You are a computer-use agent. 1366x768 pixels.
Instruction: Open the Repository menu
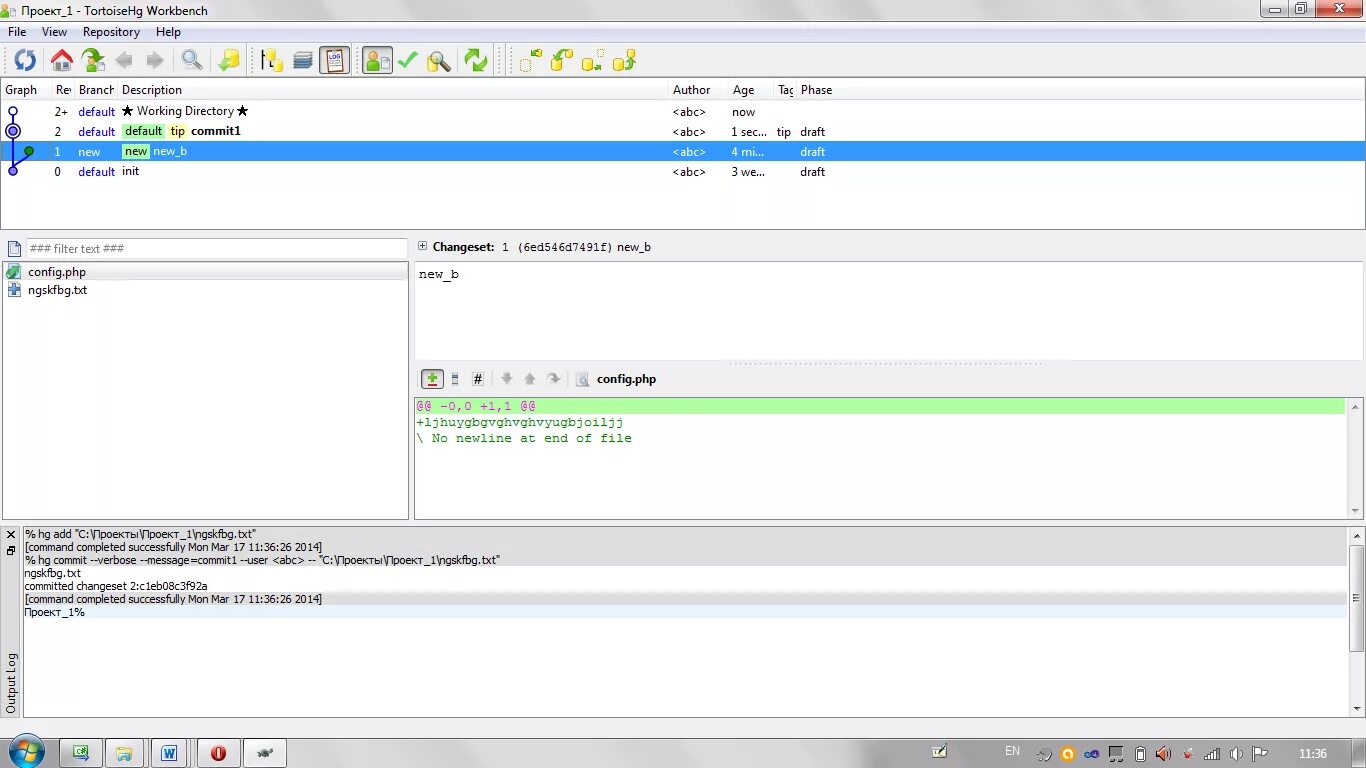click(x=111, y=32)
